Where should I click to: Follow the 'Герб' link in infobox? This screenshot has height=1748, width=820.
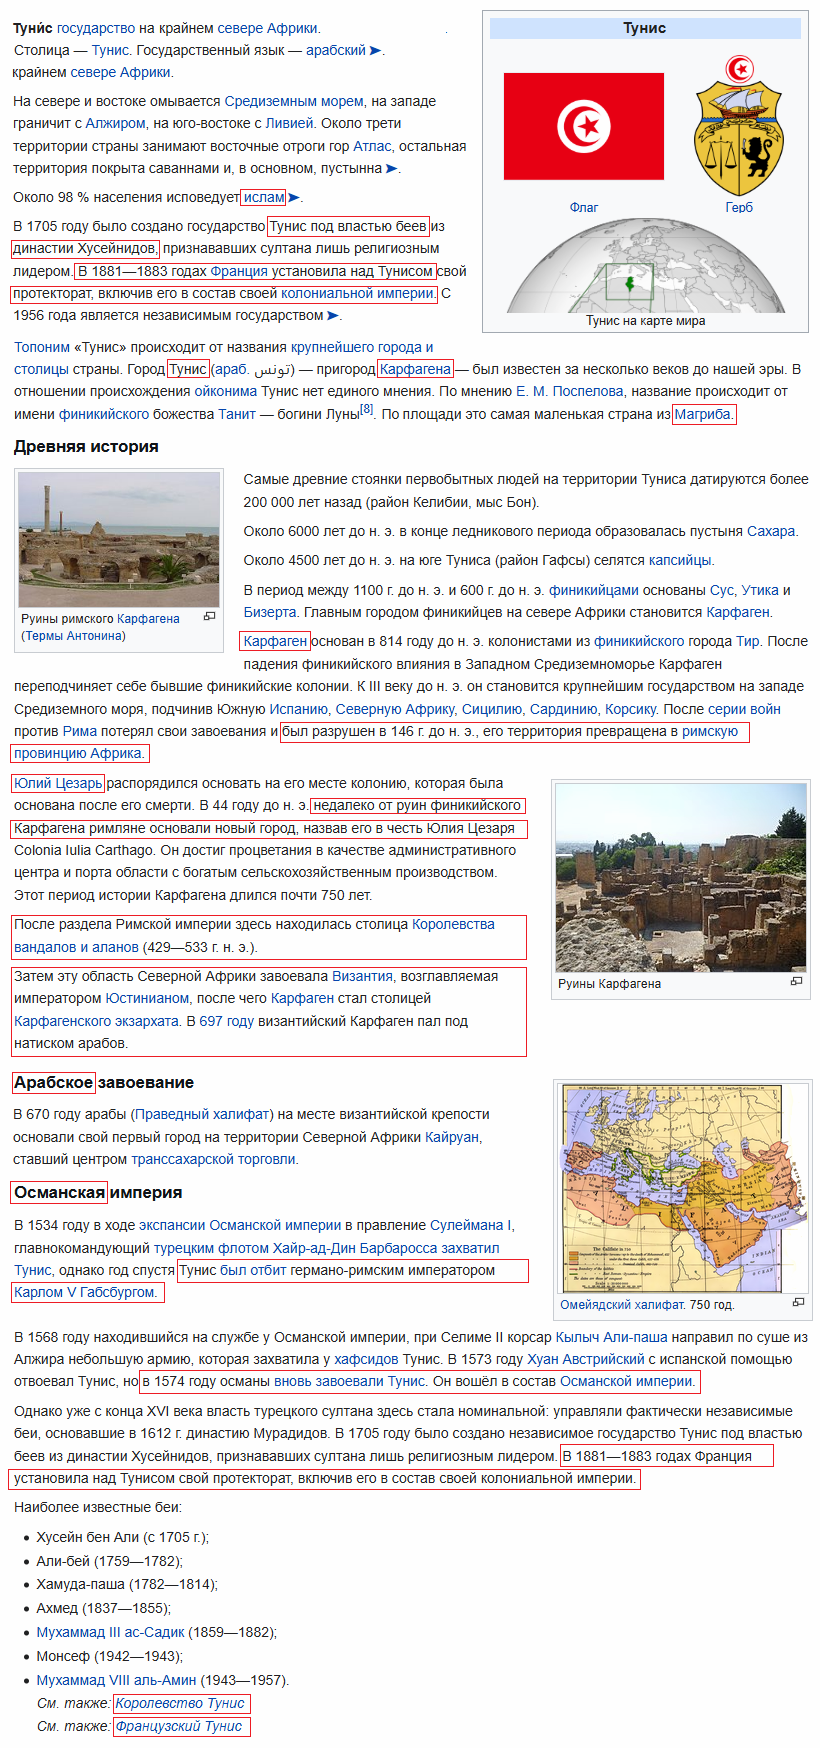pos(739,207)
